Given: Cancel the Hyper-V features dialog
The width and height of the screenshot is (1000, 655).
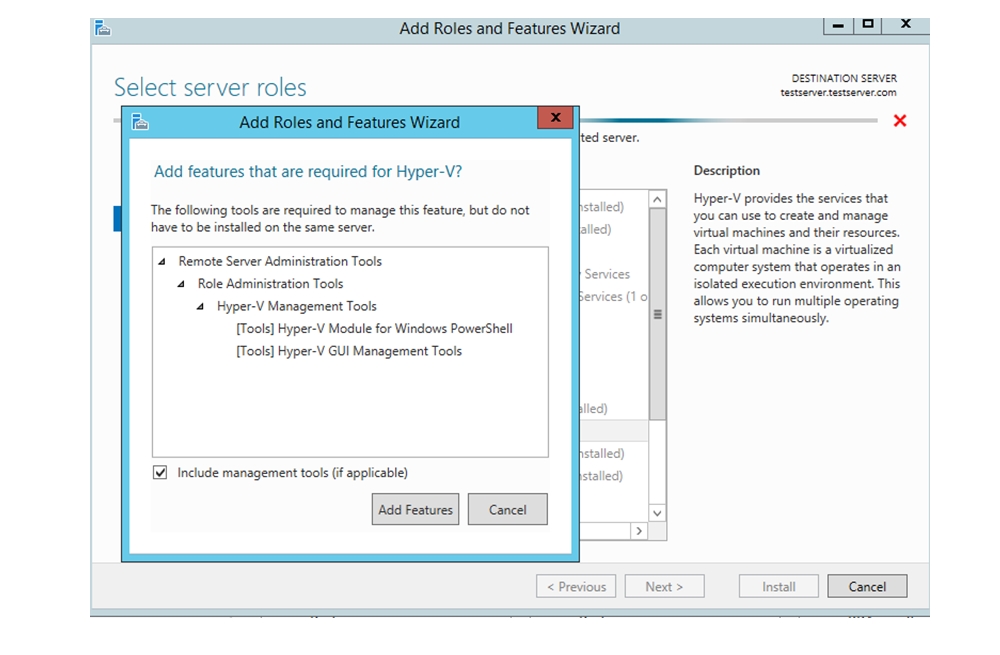Looking at the screenshot, I should pyautogui.click(x=508, y=510).
